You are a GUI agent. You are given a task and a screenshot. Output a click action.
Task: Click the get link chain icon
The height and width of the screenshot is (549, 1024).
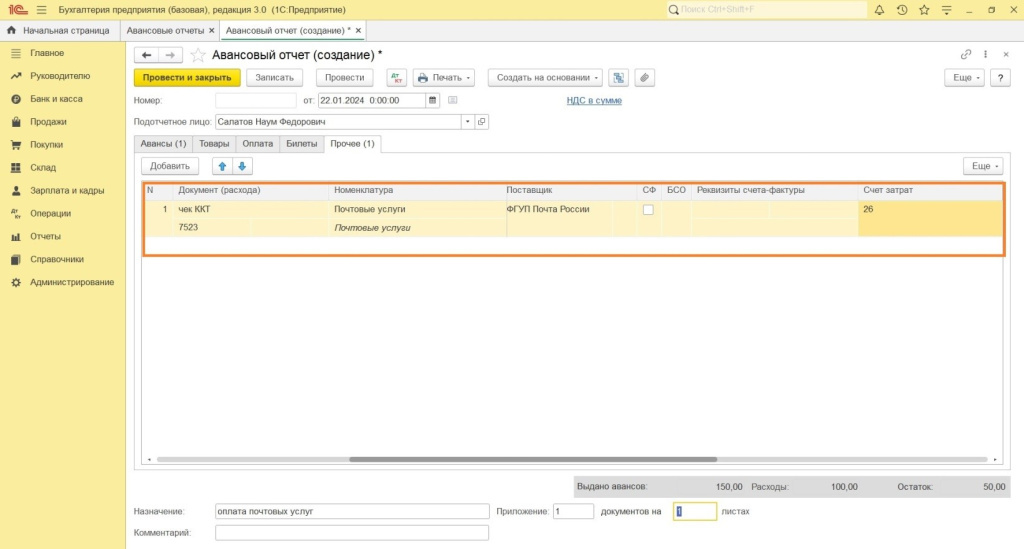click(x=966, y=54)
